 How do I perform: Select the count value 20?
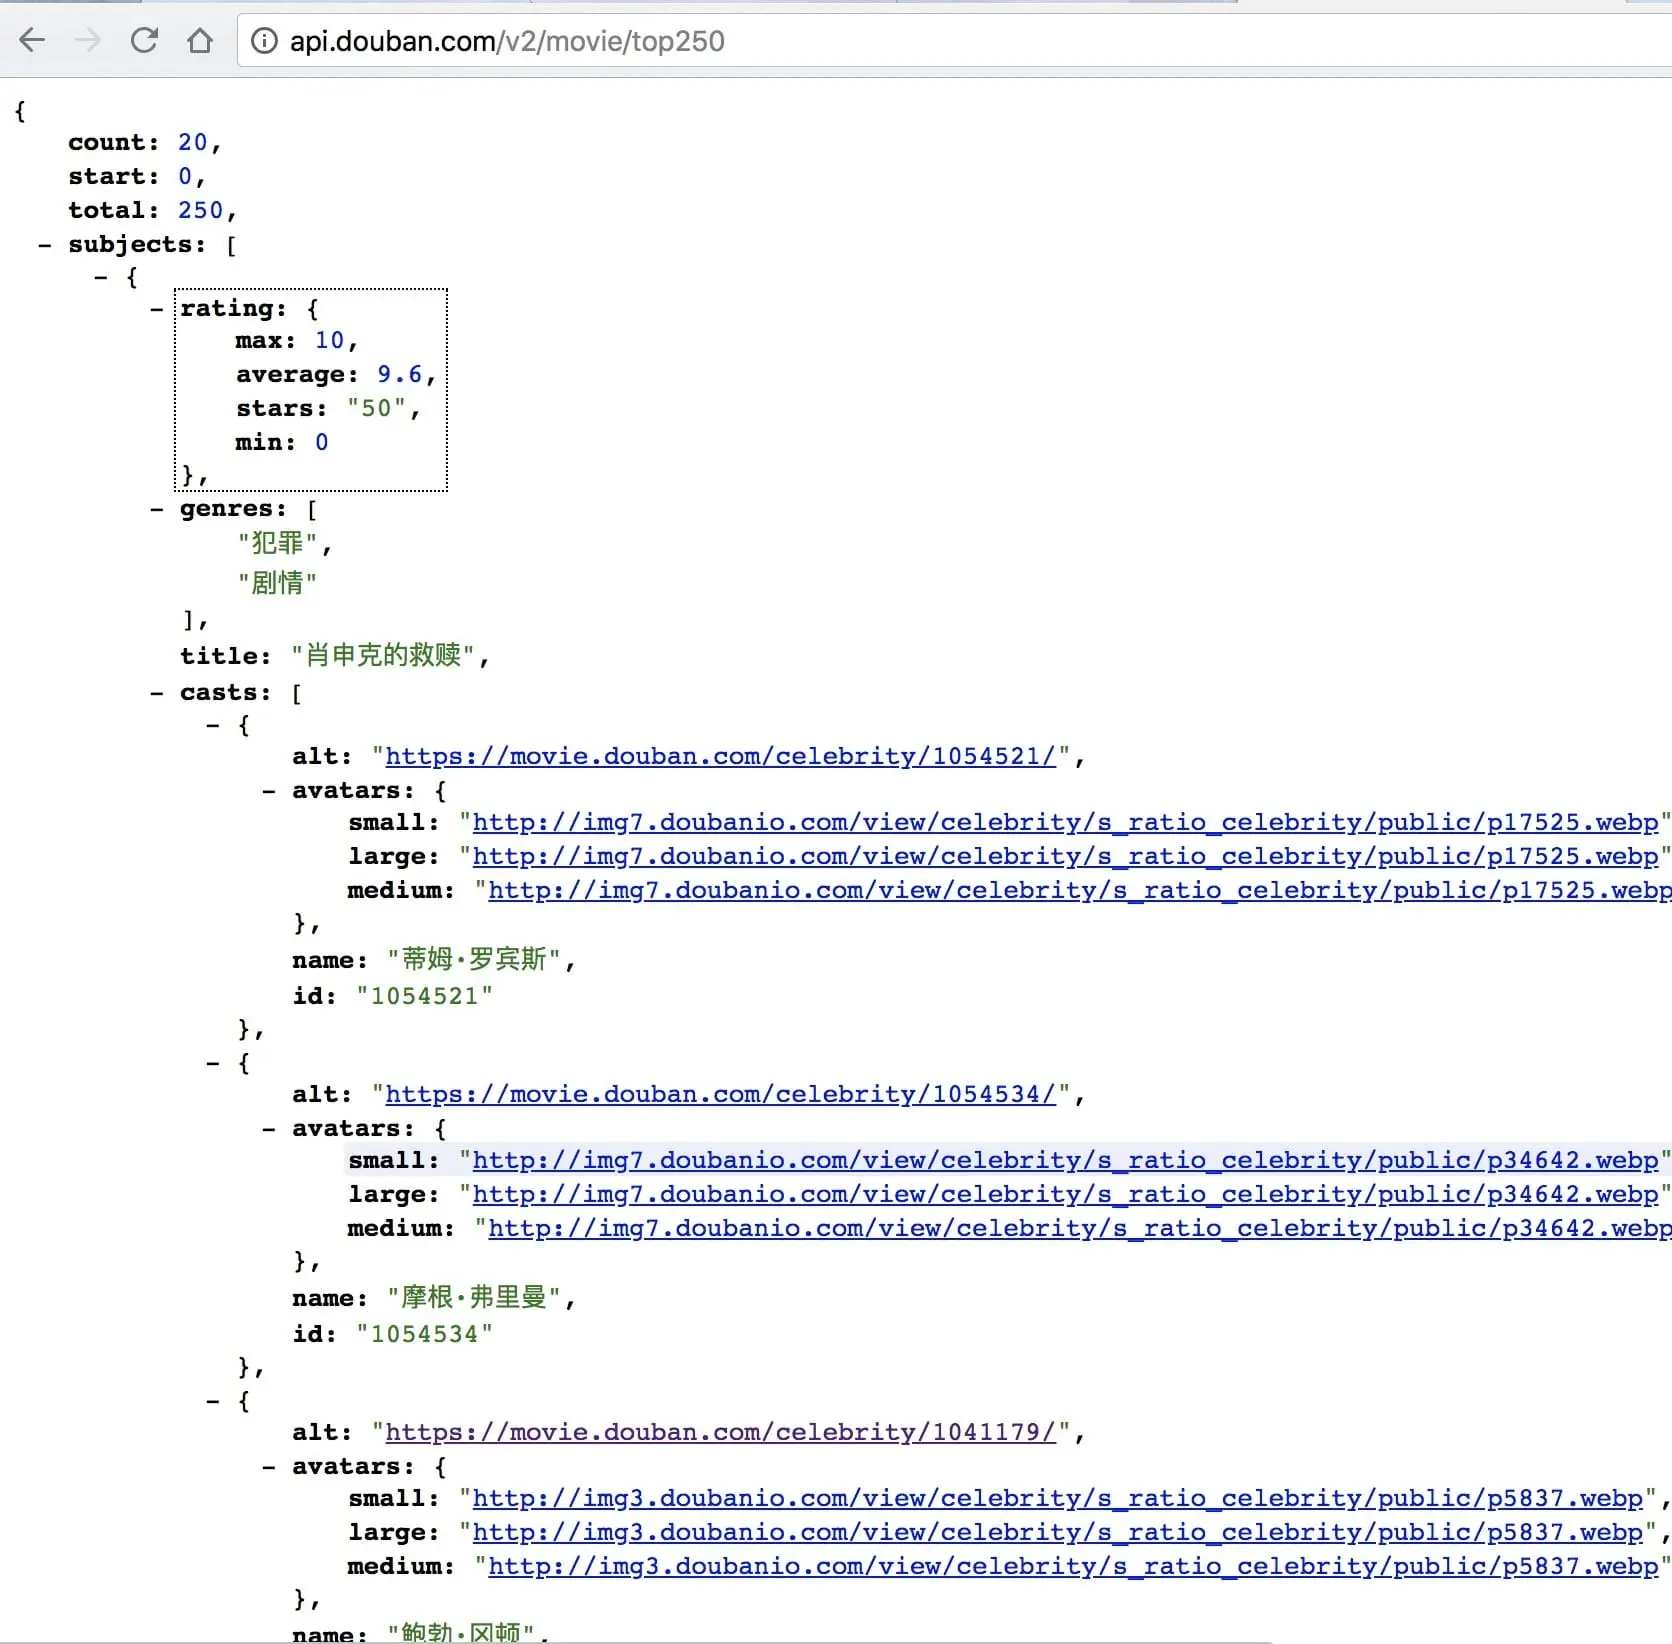coord(192,143)
